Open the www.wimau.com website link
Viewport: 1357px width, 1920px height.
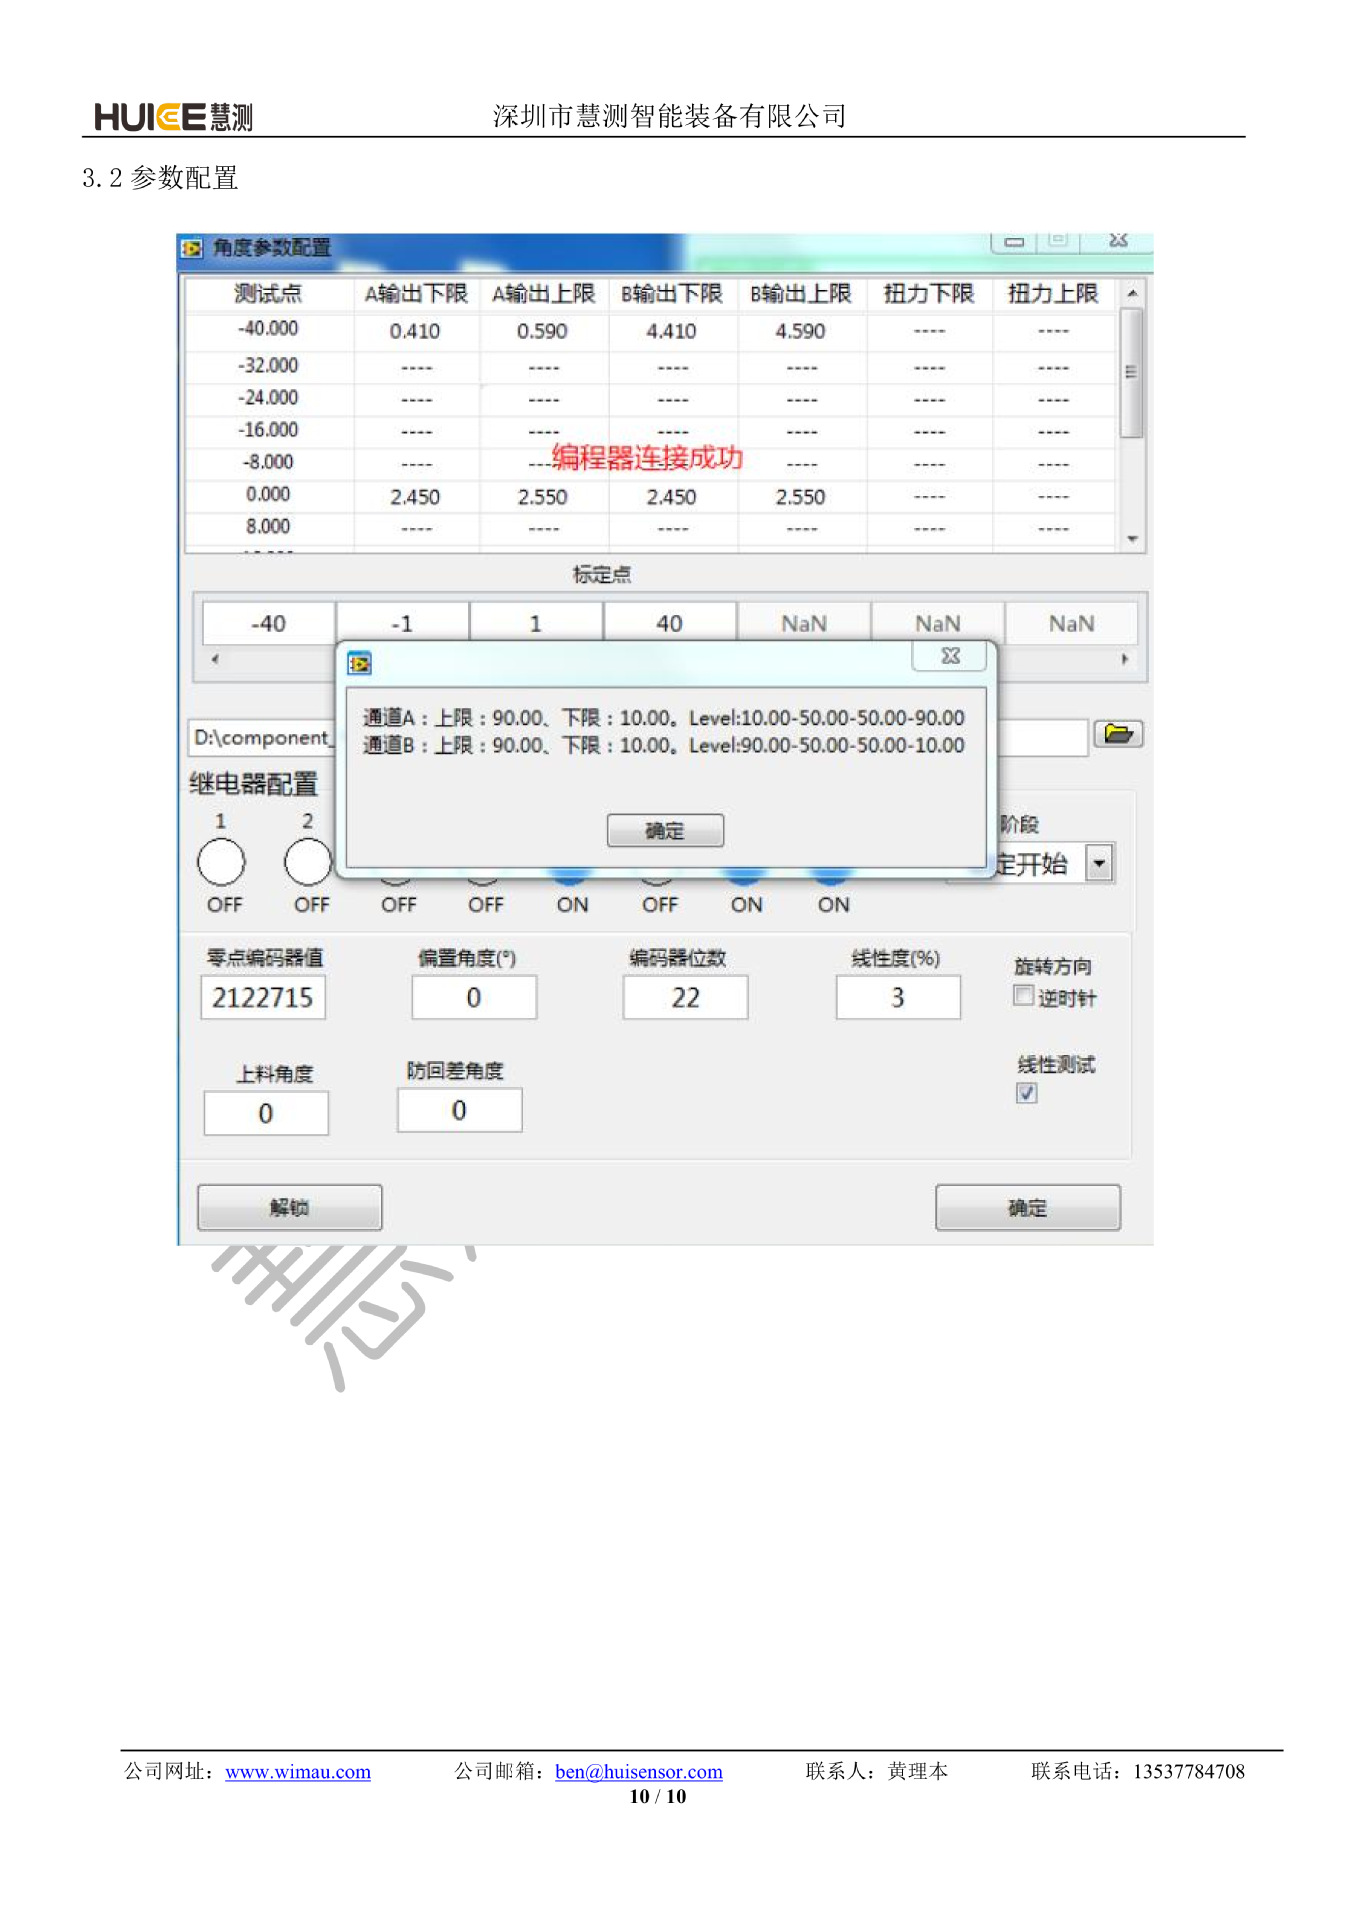pos(298,1772)
